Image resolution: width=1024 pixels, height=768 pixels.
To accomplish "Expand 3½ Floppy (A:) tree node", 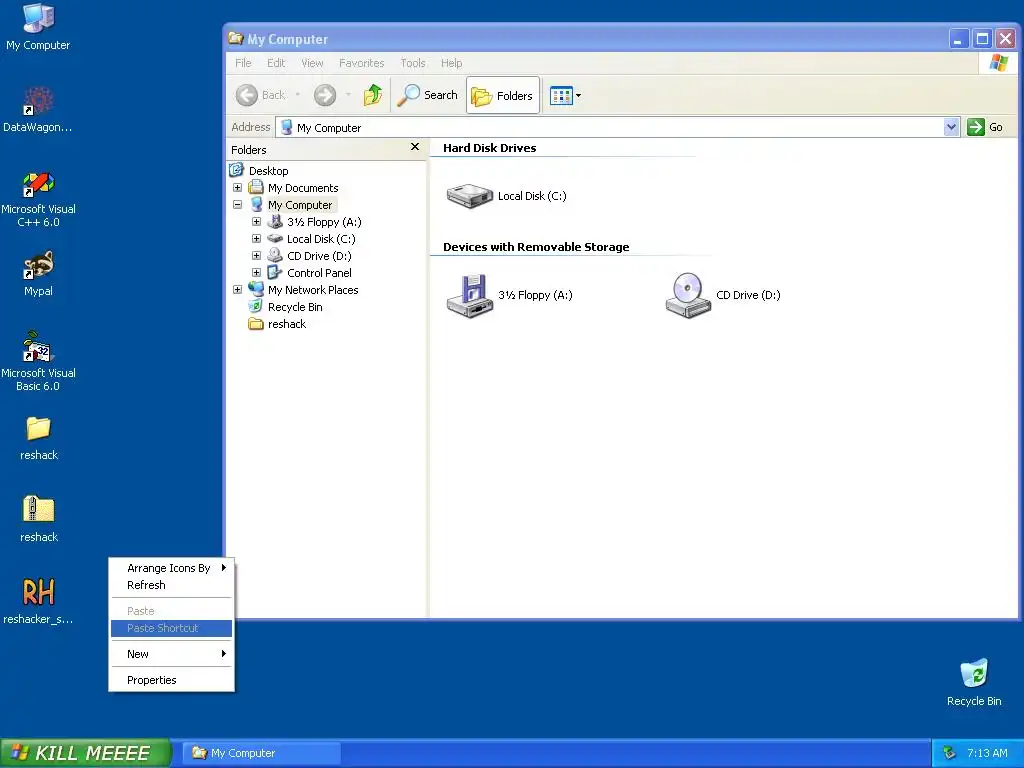I will pyautogui.click(x=257, y=222).
